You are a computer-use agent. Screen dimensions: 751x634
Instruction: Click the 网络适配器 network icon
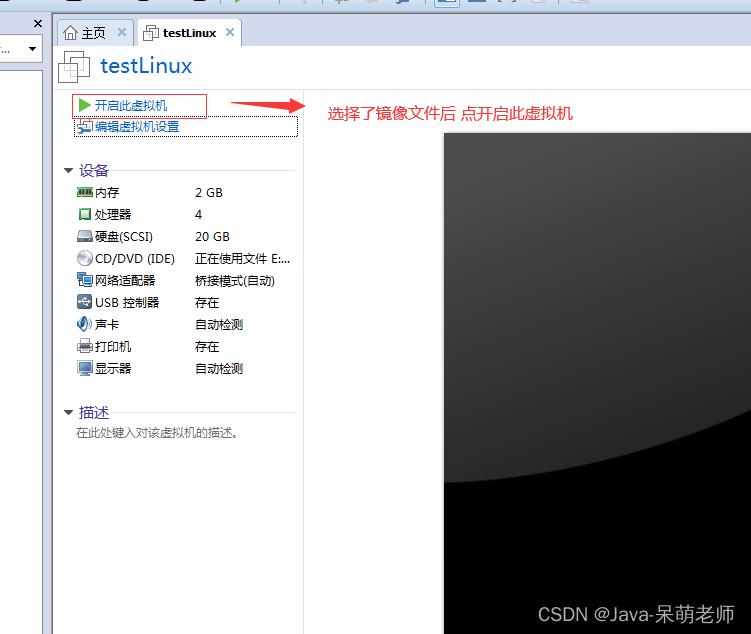(x=84, y=280)
